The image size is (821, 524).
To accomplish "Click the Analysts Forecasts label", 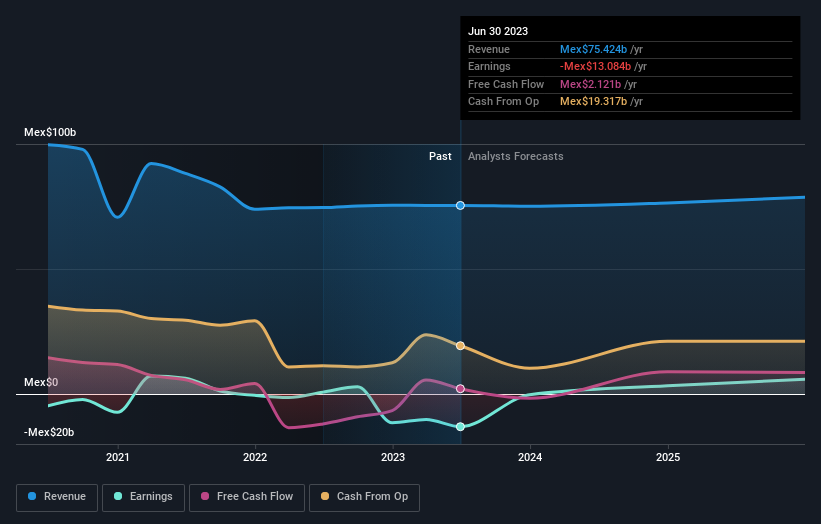I will 516,156.
